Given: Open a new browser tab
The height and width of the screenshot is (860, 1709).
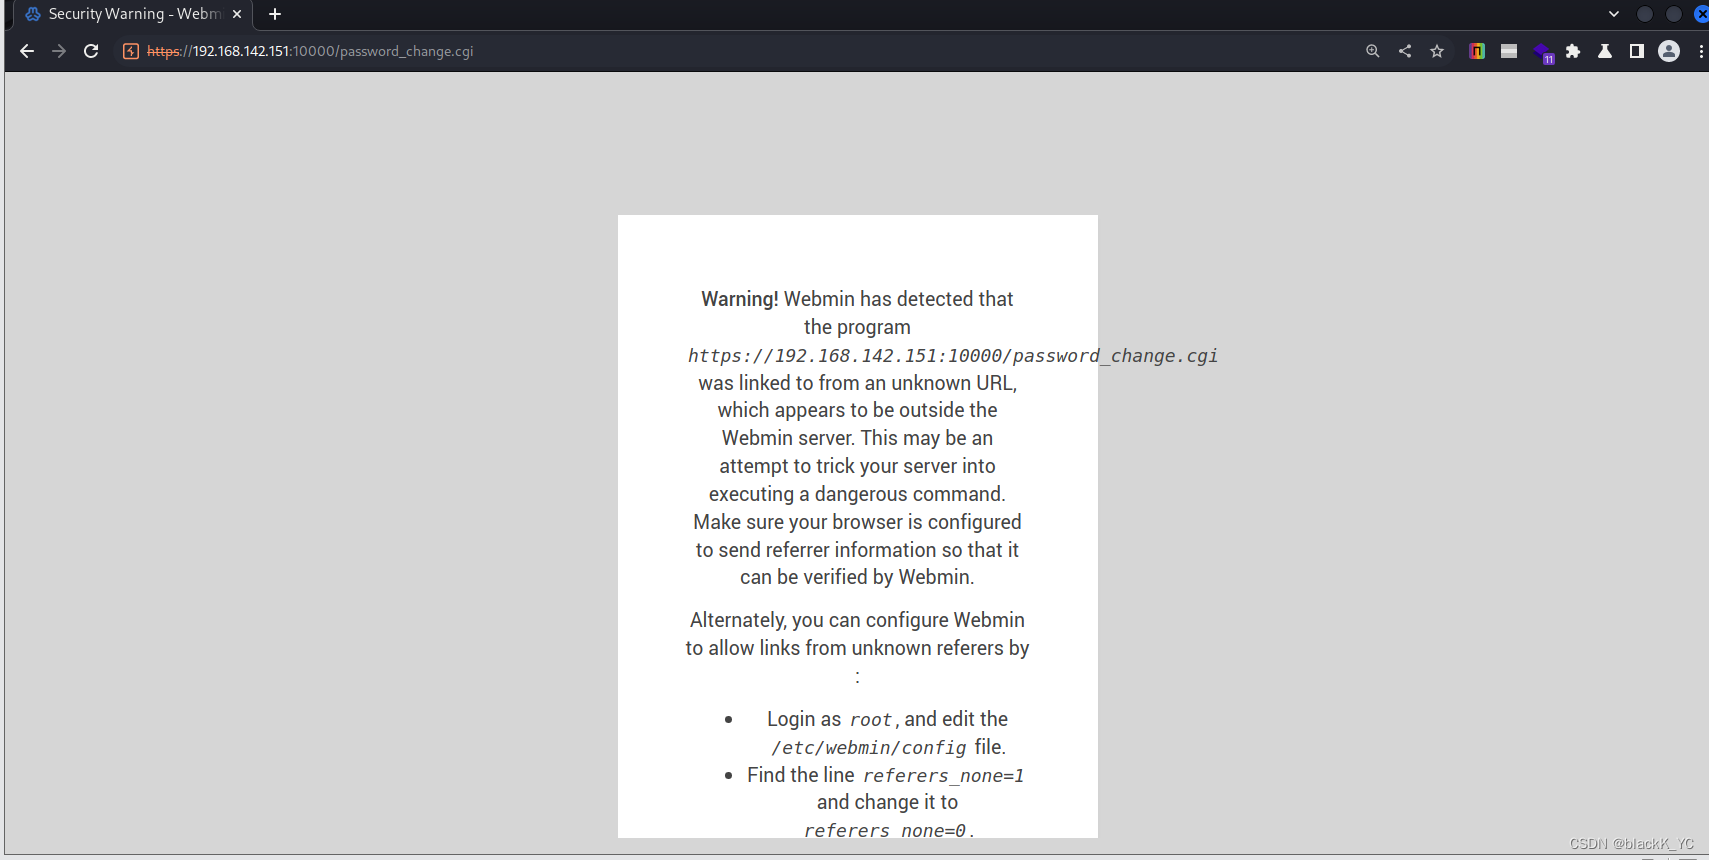Looking at the screenshot, I should 275,14.
